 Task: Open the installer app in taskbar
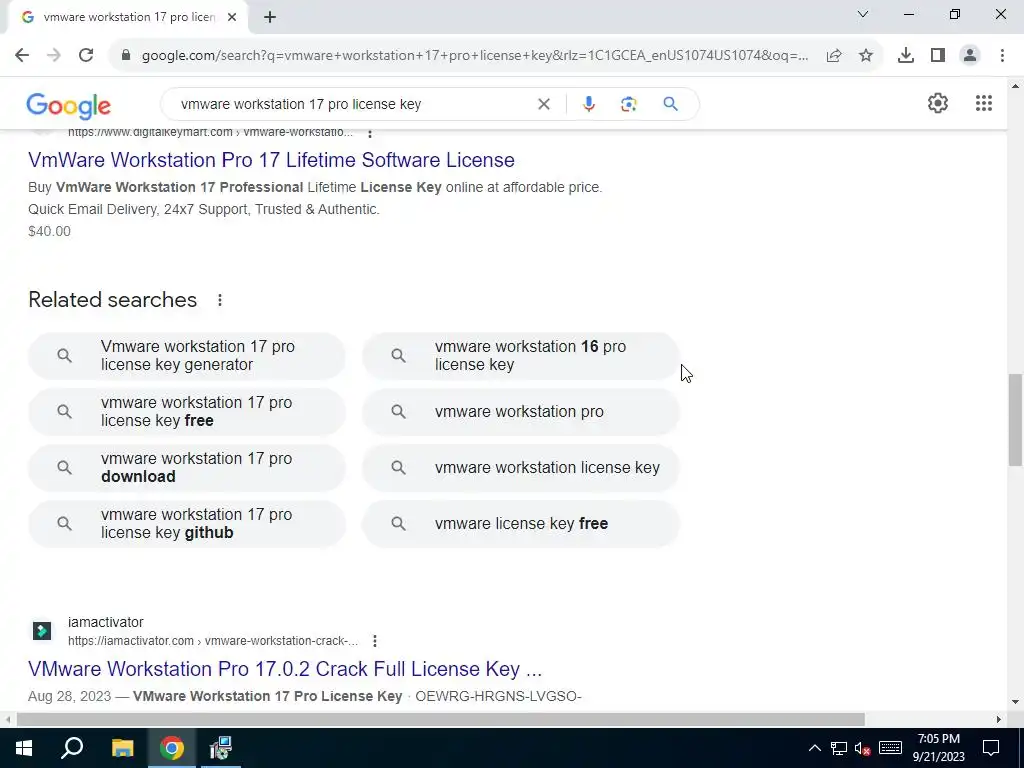click(x=221, y=748)
